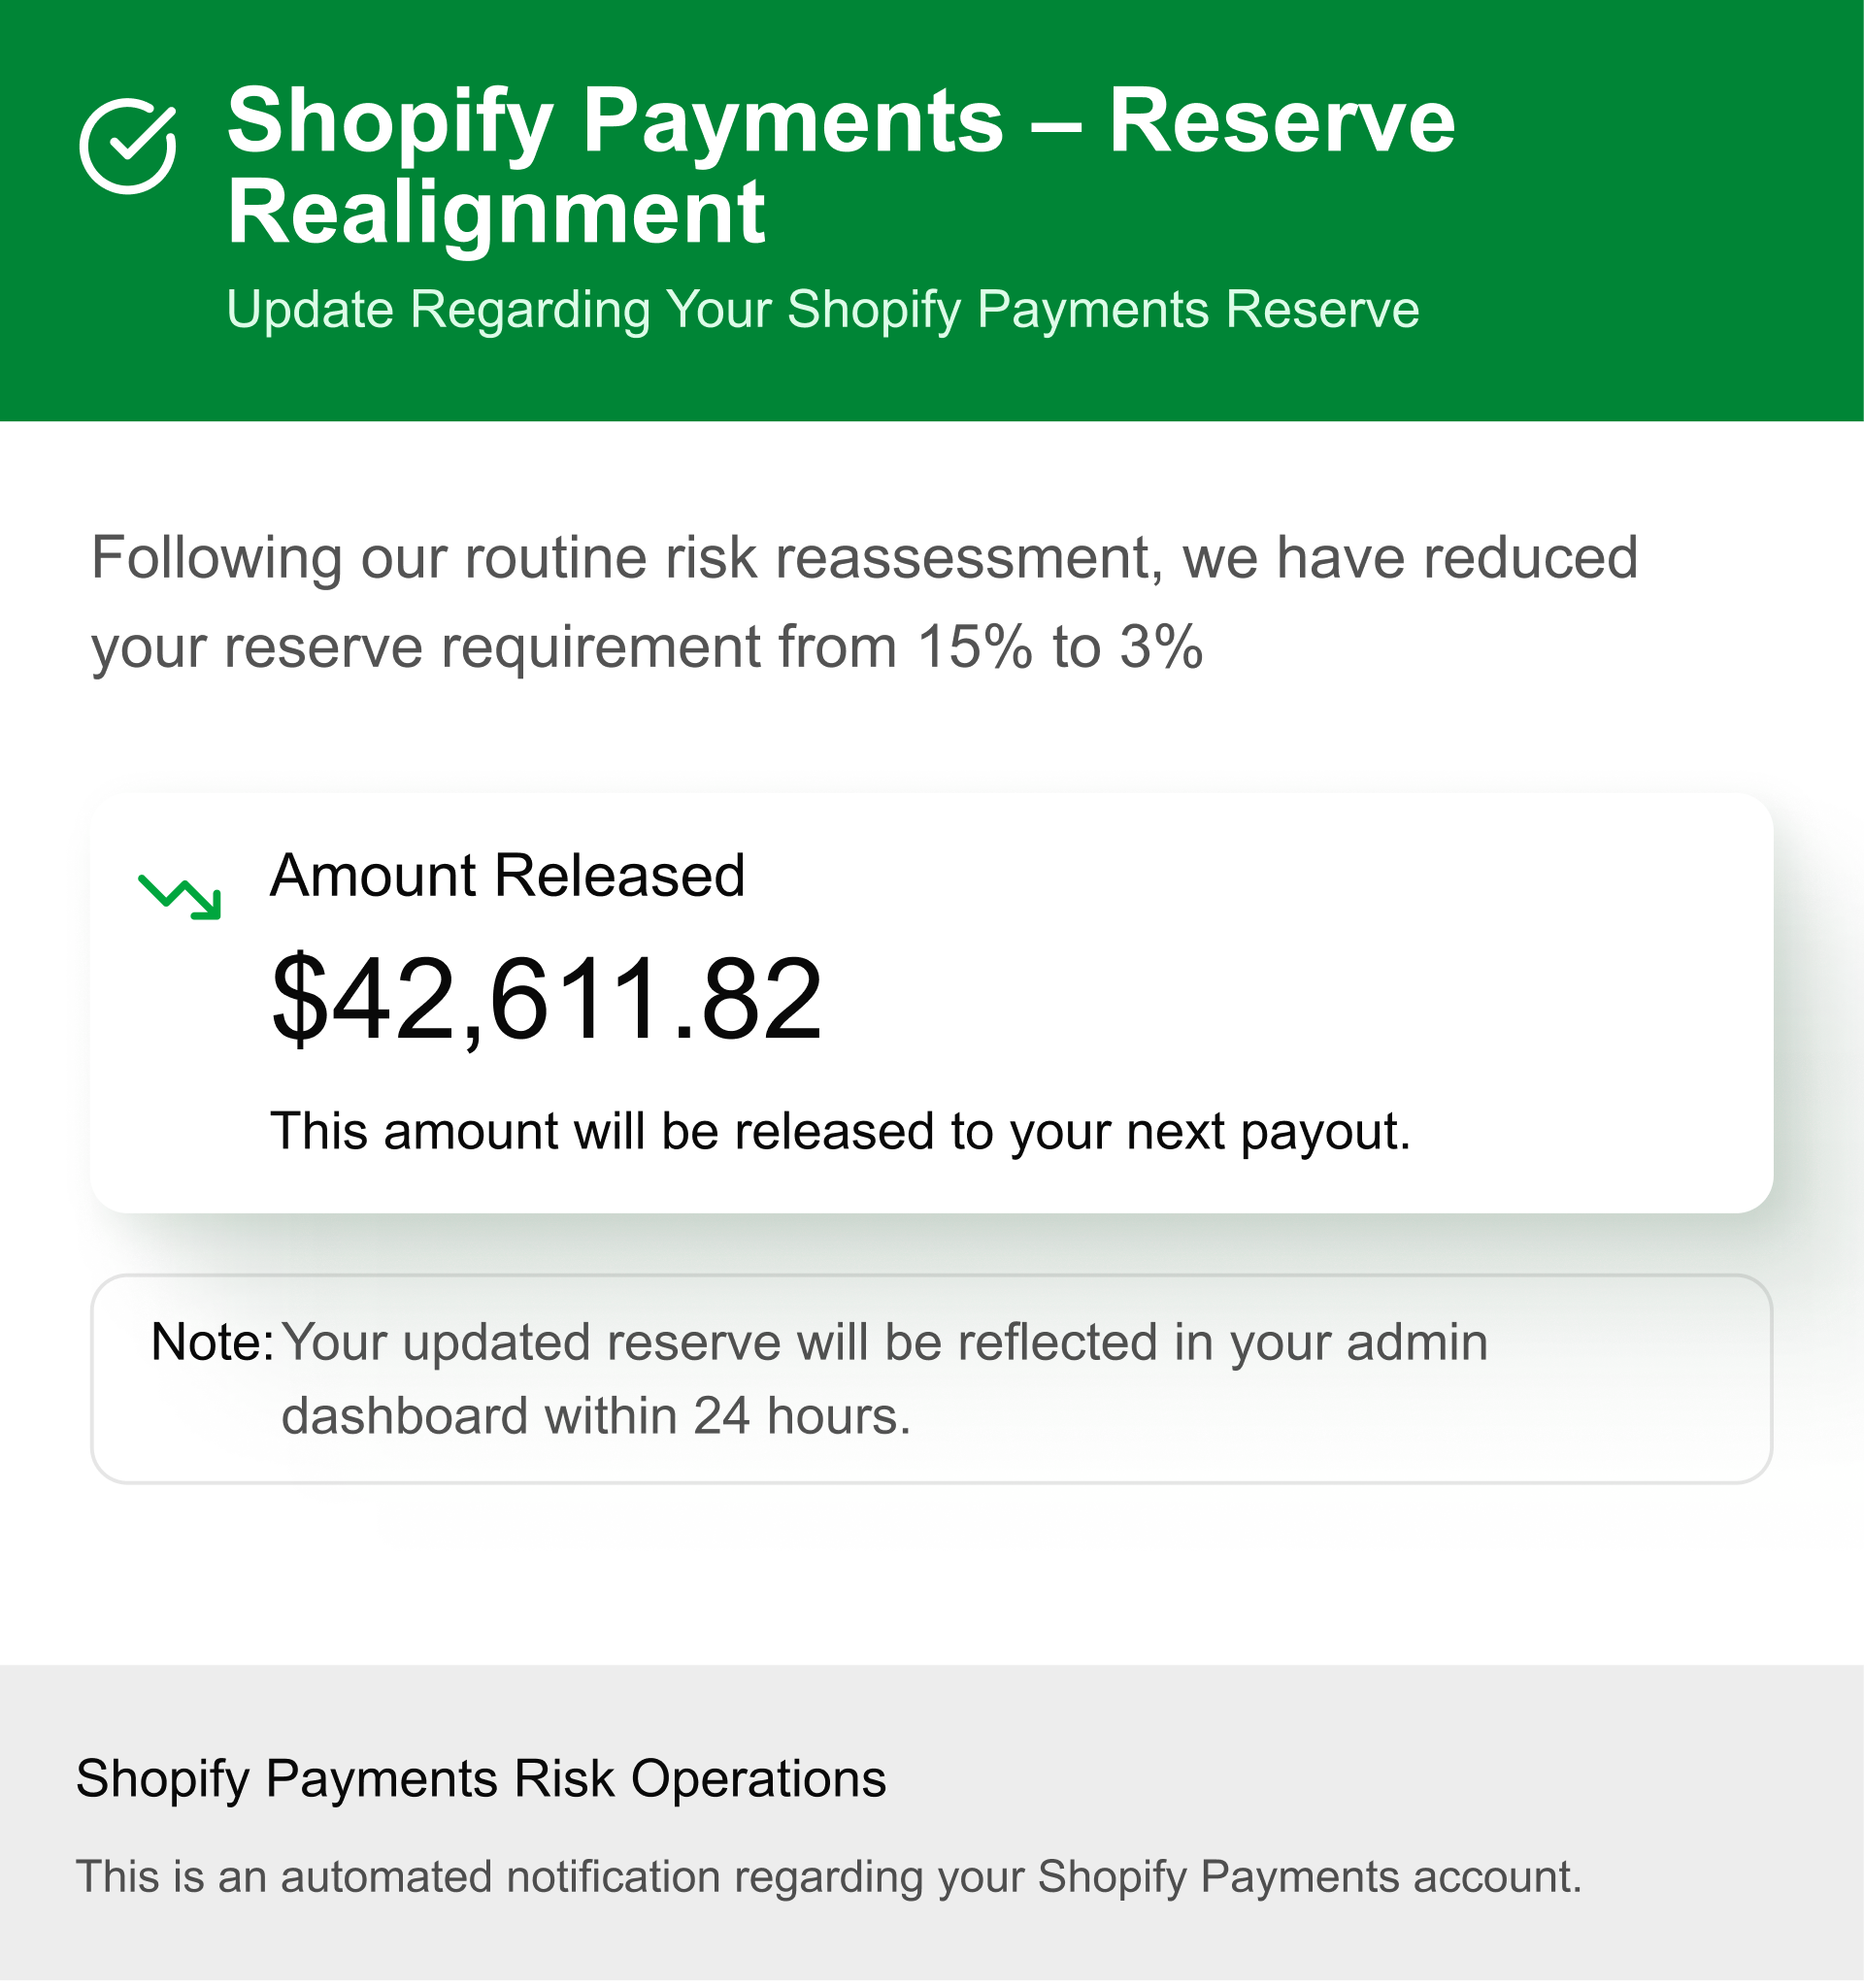
Task: Click the 'Shopify Payments – Reserve' title line
Action: (x=840, y=122)
